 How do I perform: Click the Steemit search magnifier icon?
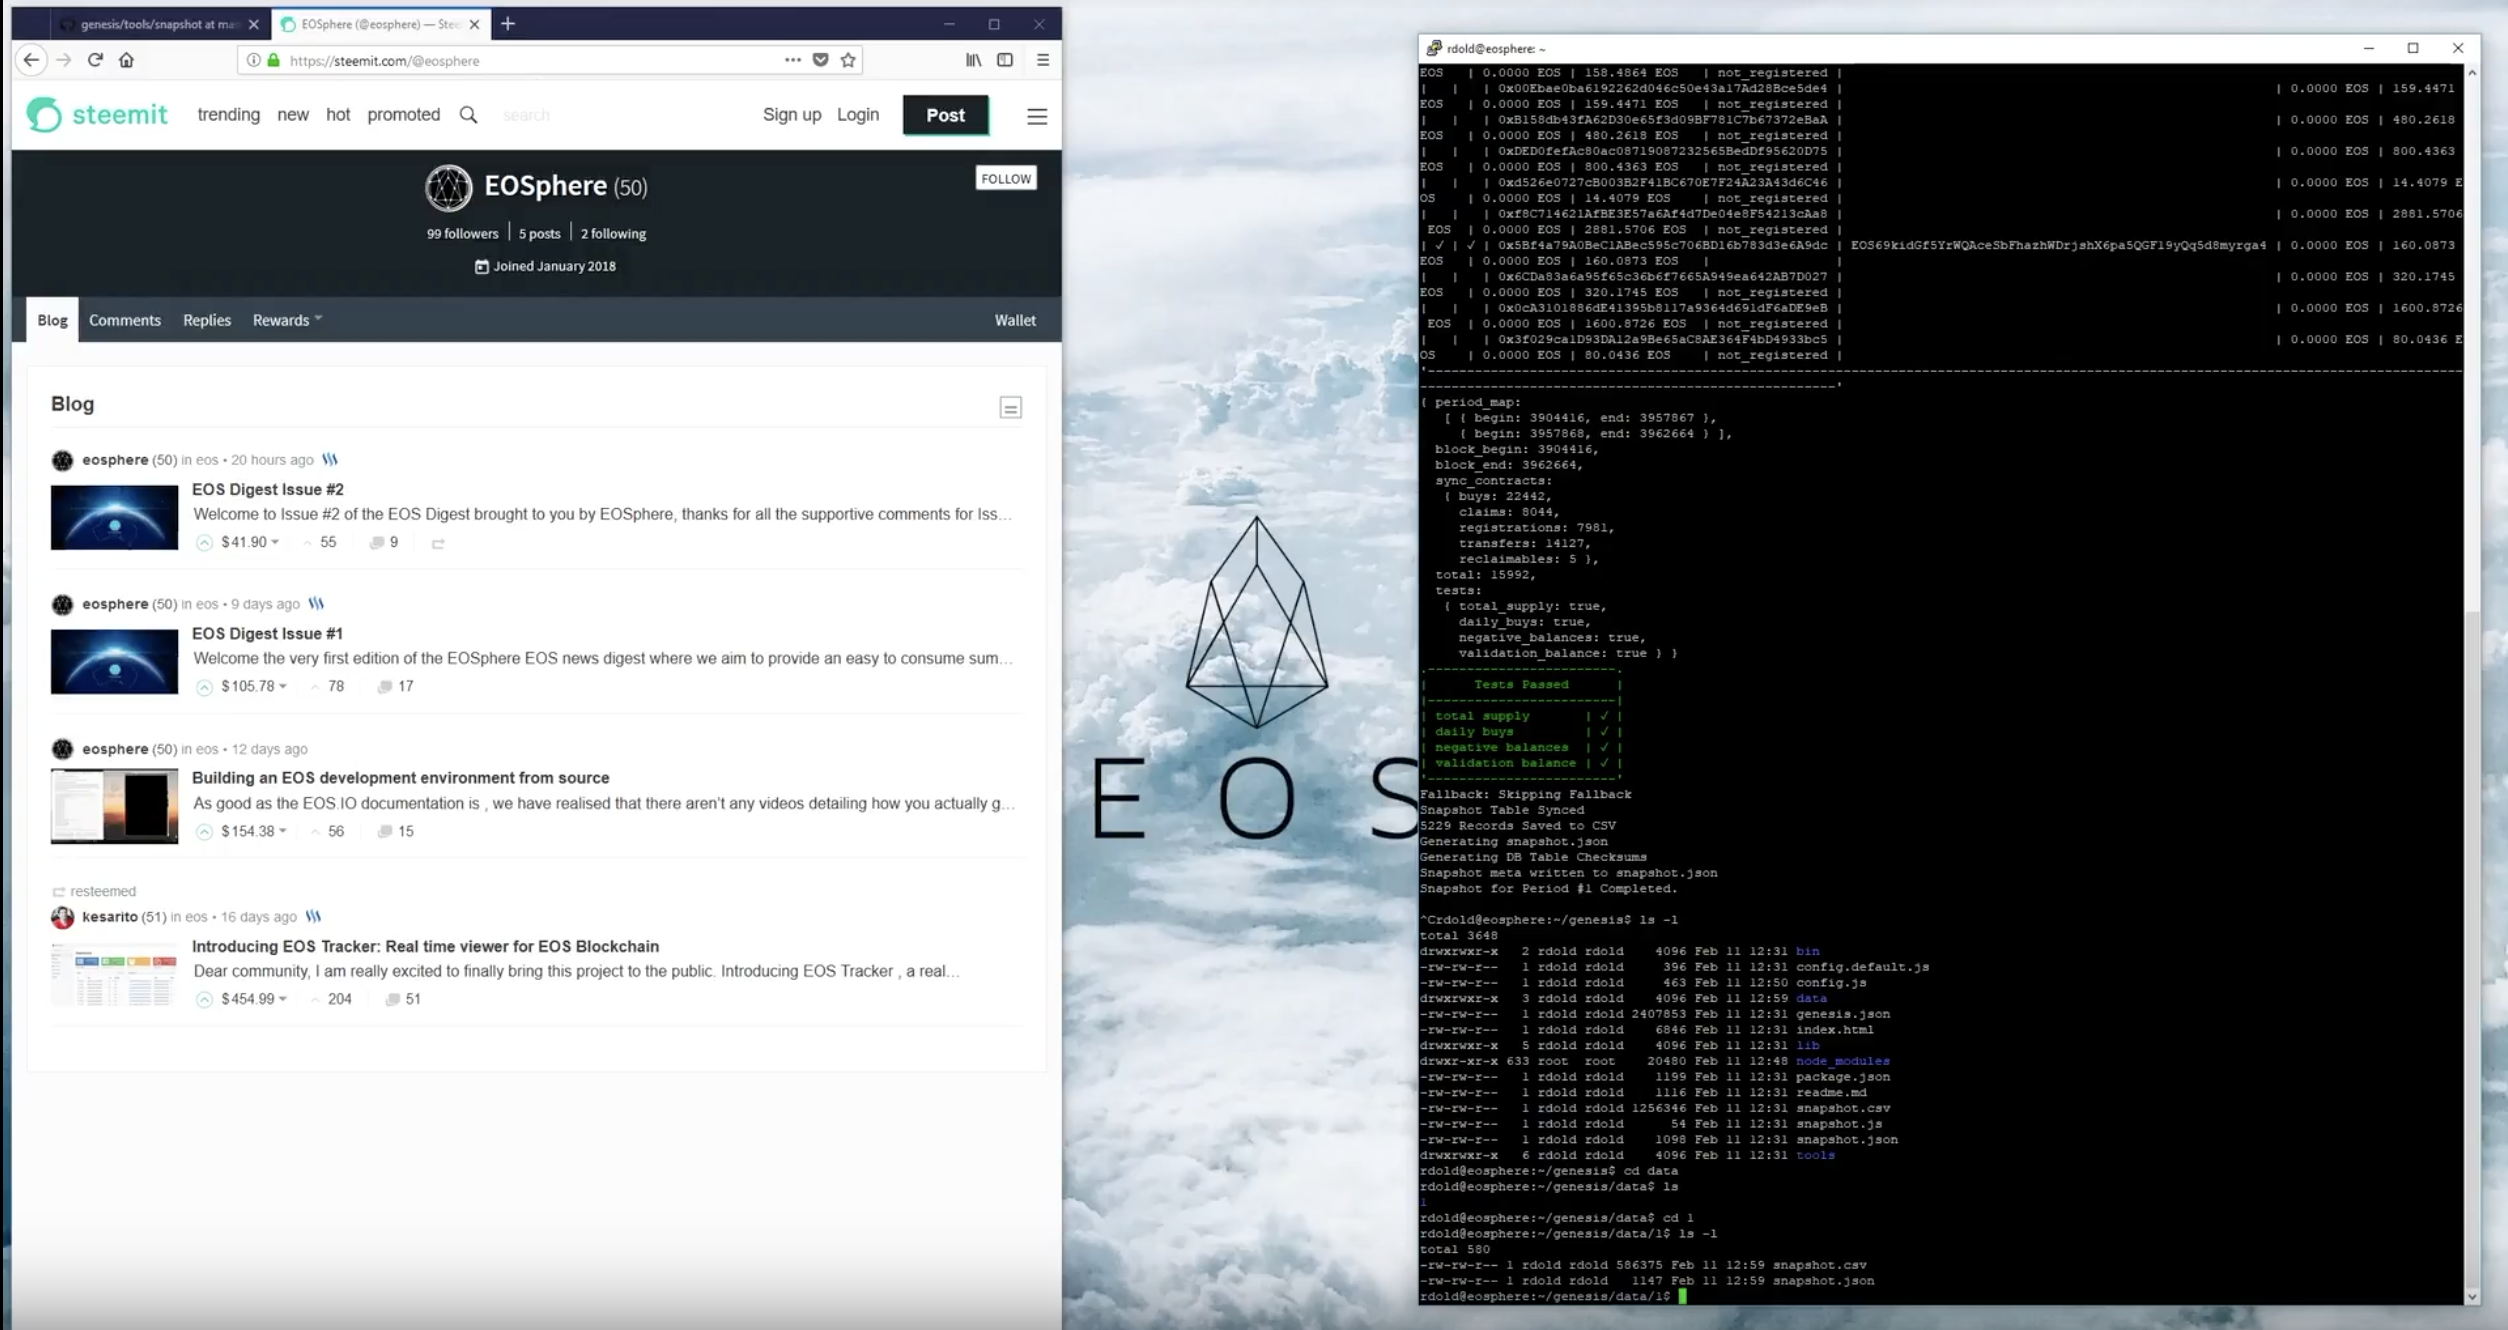[x=468, y=115]
